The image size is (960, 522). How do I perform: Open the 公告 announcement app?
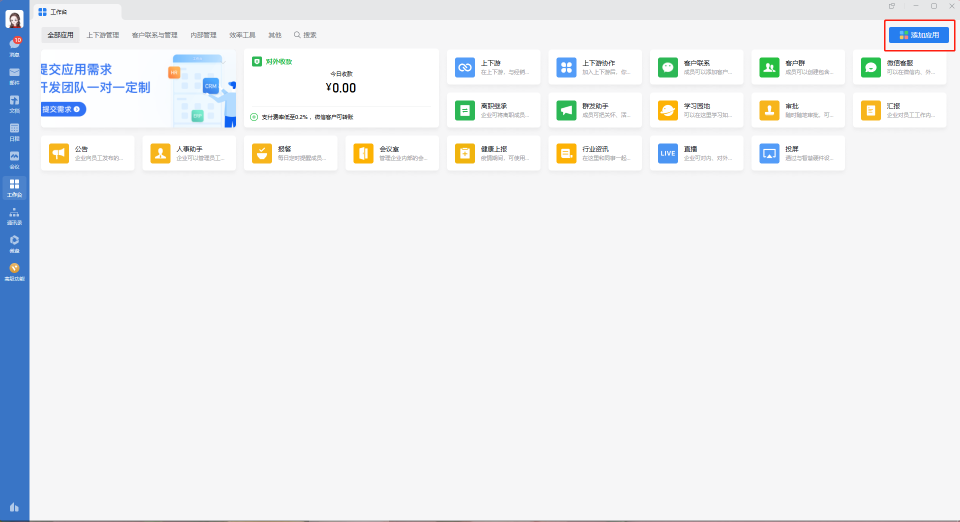click(87, 153)
